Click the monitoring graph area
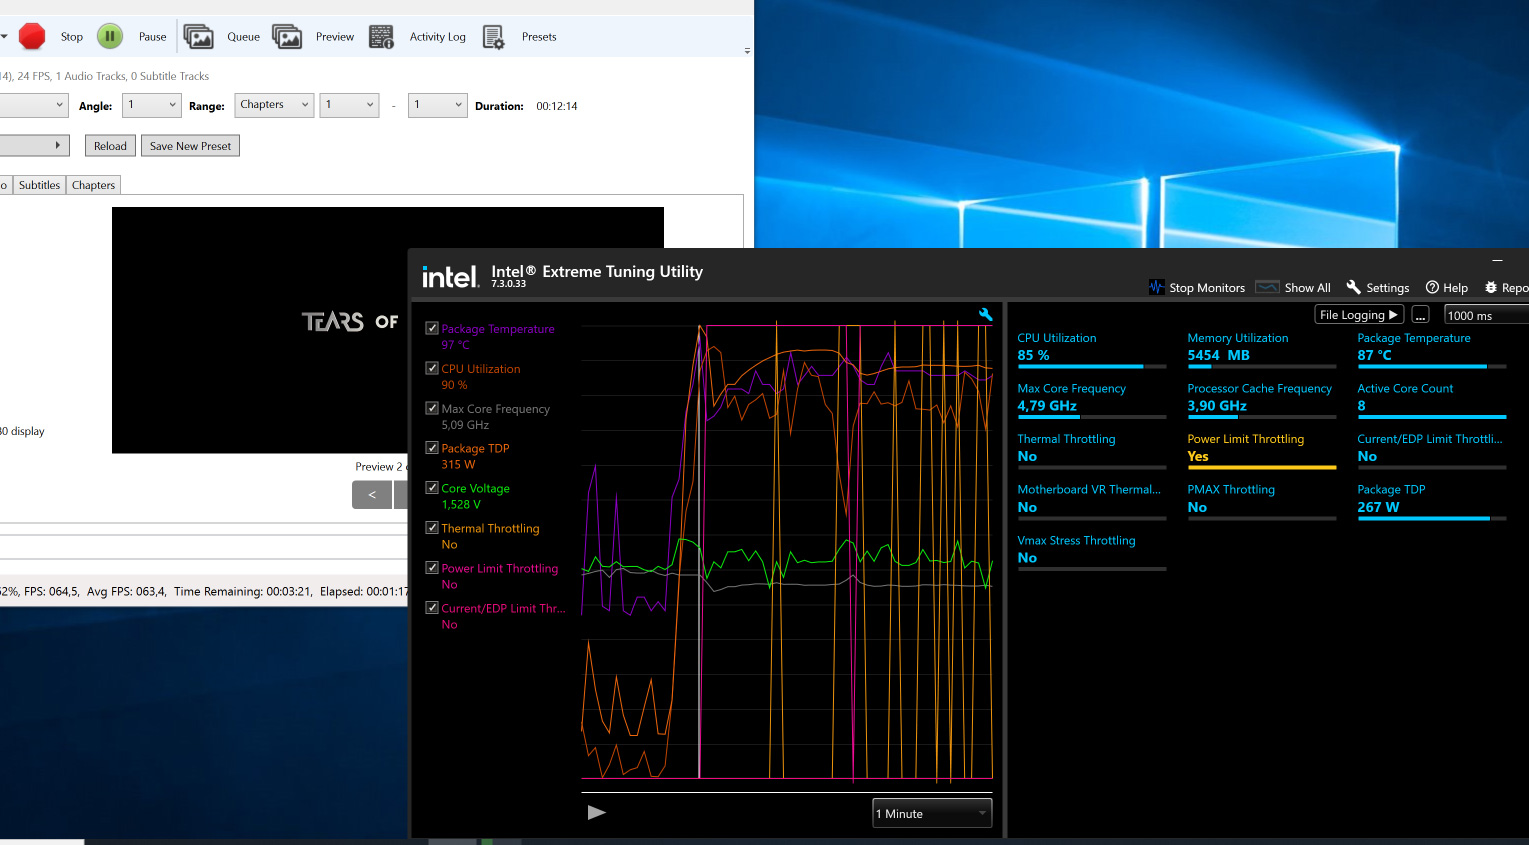This screenshot has width=1529, height=845. click(787, 550)
